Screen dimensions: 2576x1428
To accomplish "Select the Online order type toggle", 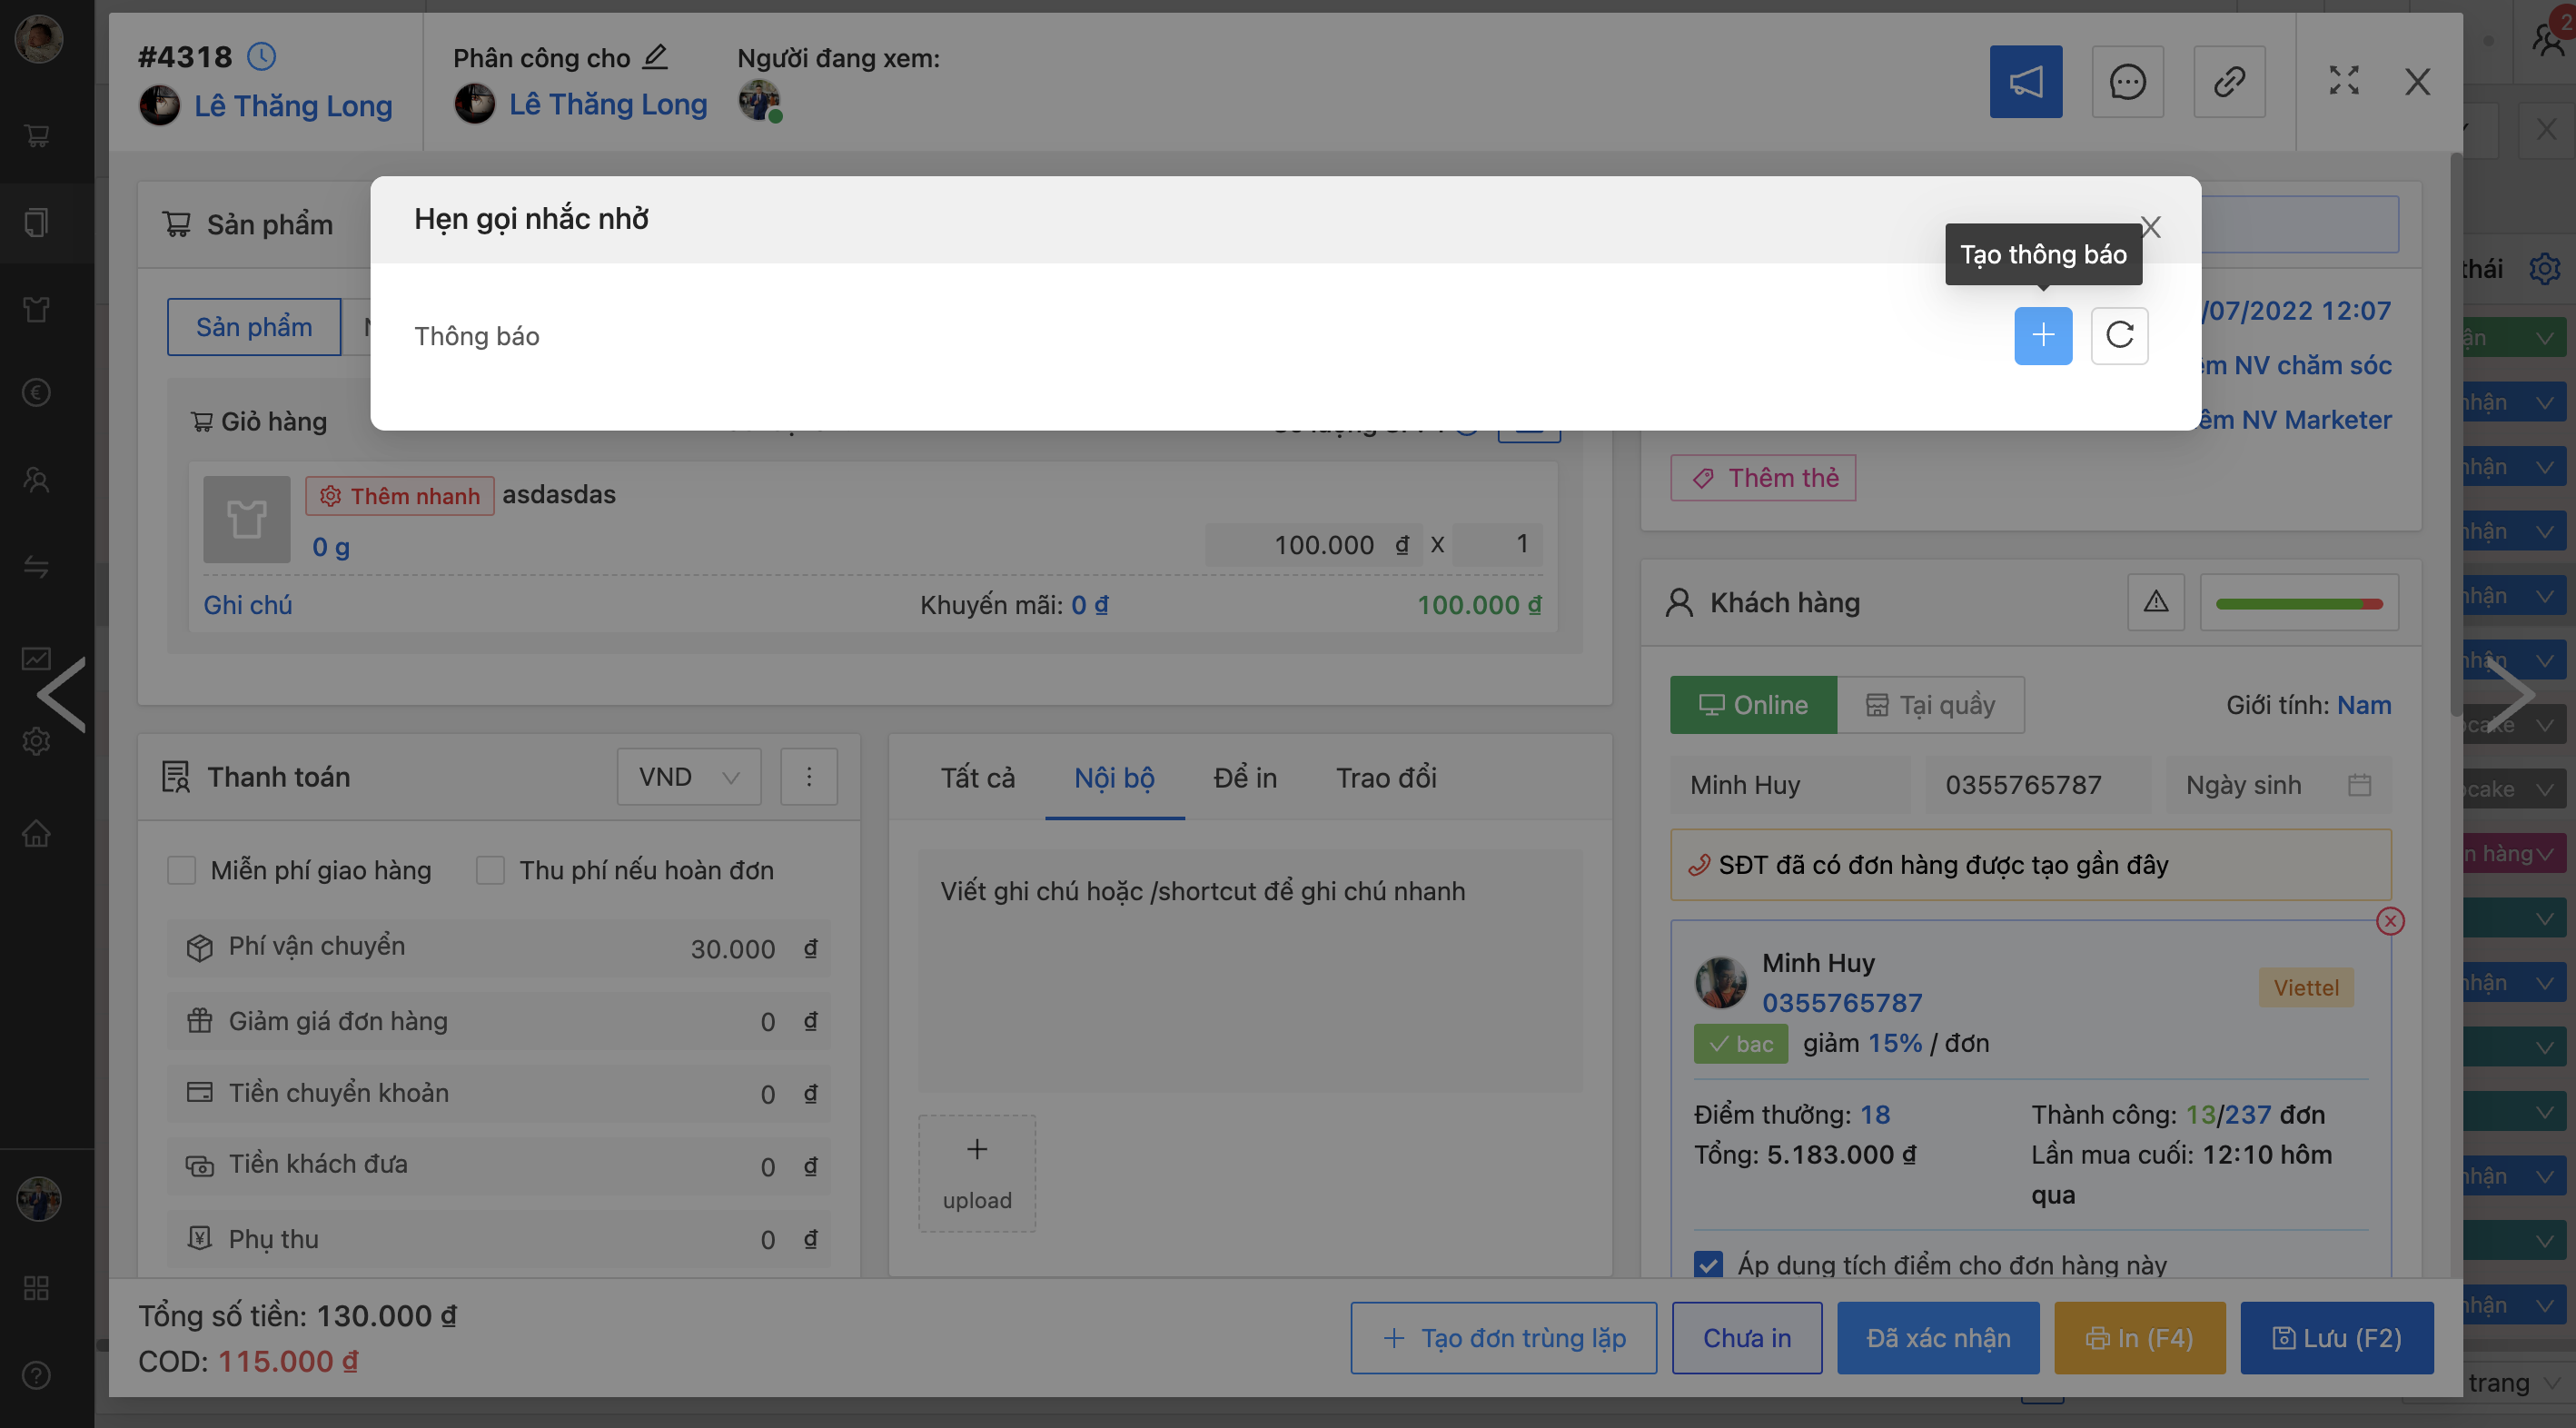I will point(1752,705).
